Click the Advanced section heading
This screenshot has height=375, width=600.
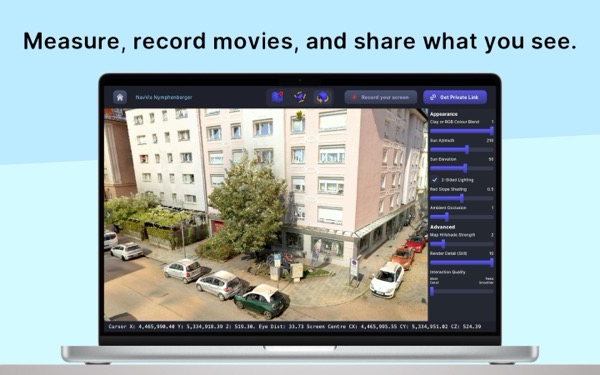(442, 227)
